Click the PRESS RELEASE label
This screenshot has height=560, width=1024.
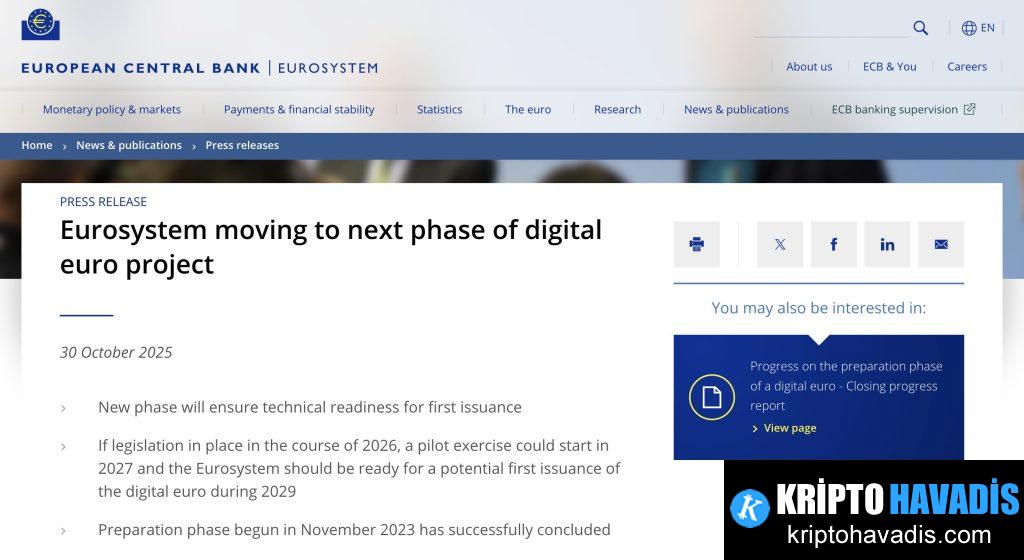click(x=103, y=202)
